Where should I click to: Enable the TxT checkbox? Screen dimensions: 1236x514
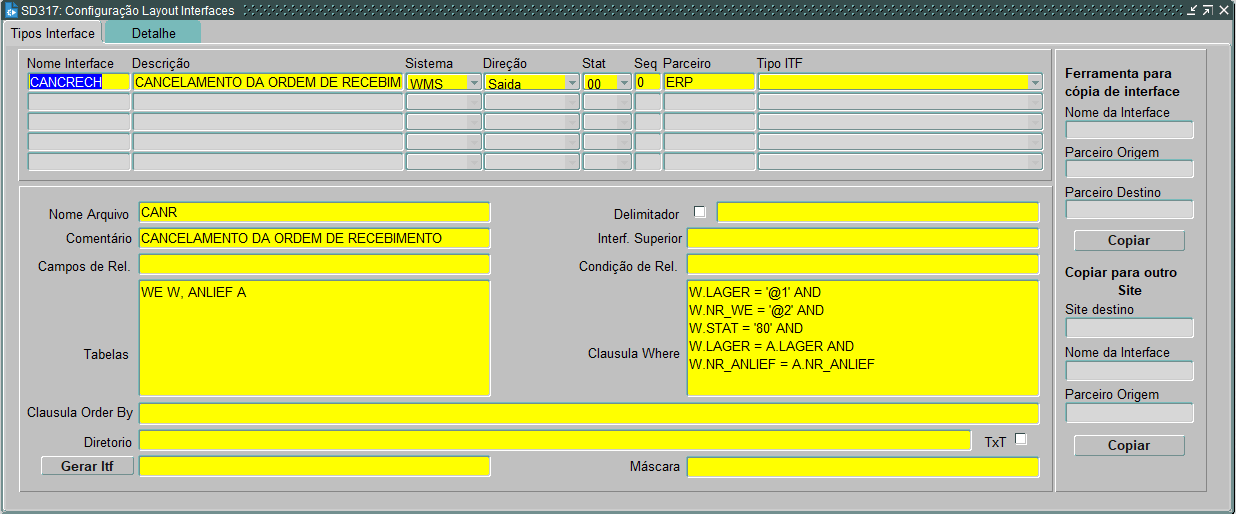pos(1021,439)
